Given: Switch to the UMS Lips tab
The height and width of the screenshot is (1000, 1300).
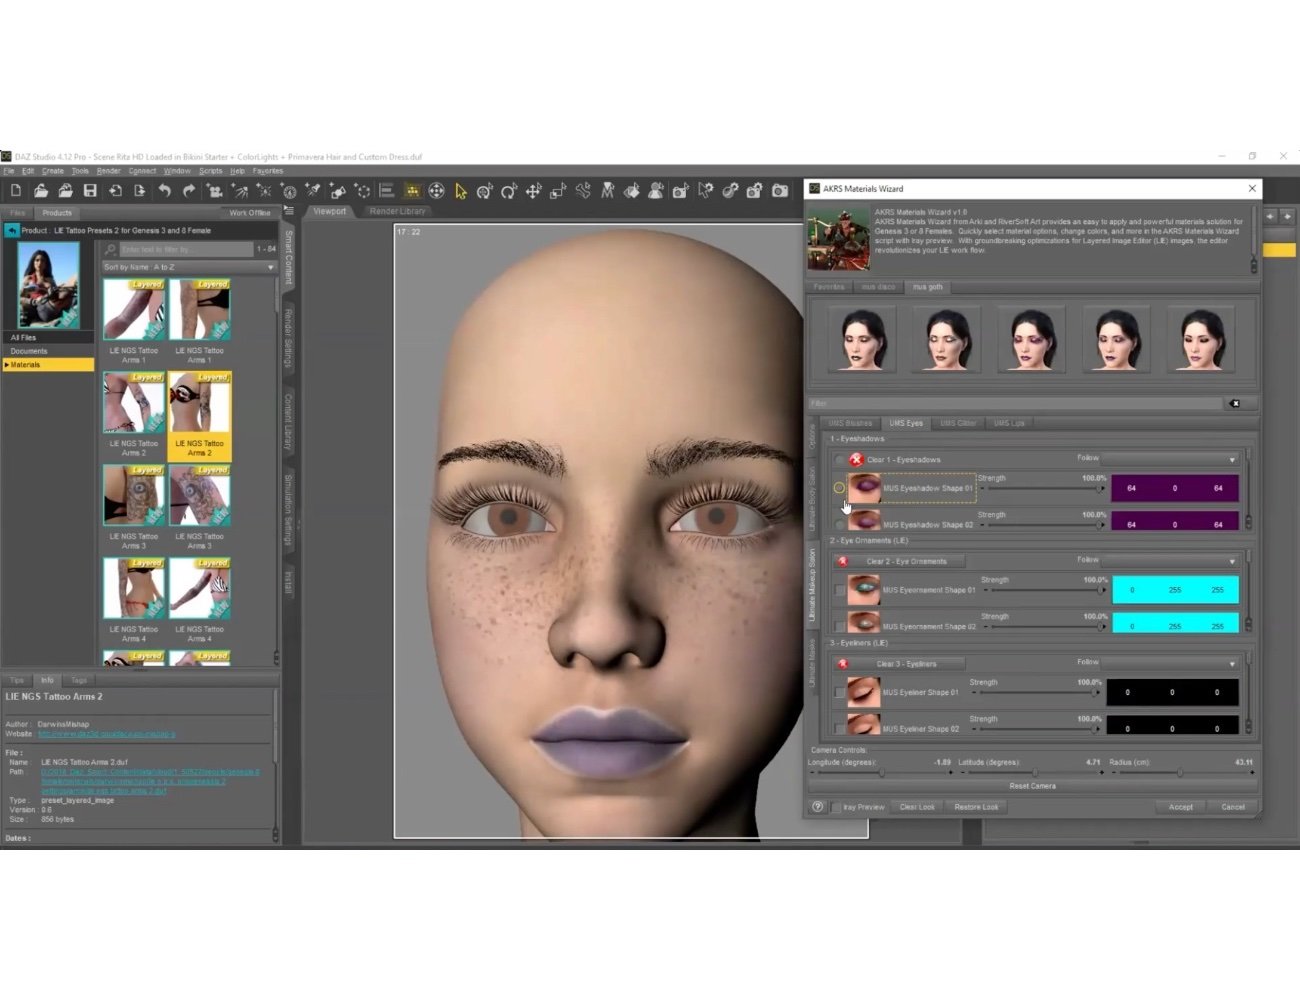Looking at the screenshot, I should (1009, 422).
